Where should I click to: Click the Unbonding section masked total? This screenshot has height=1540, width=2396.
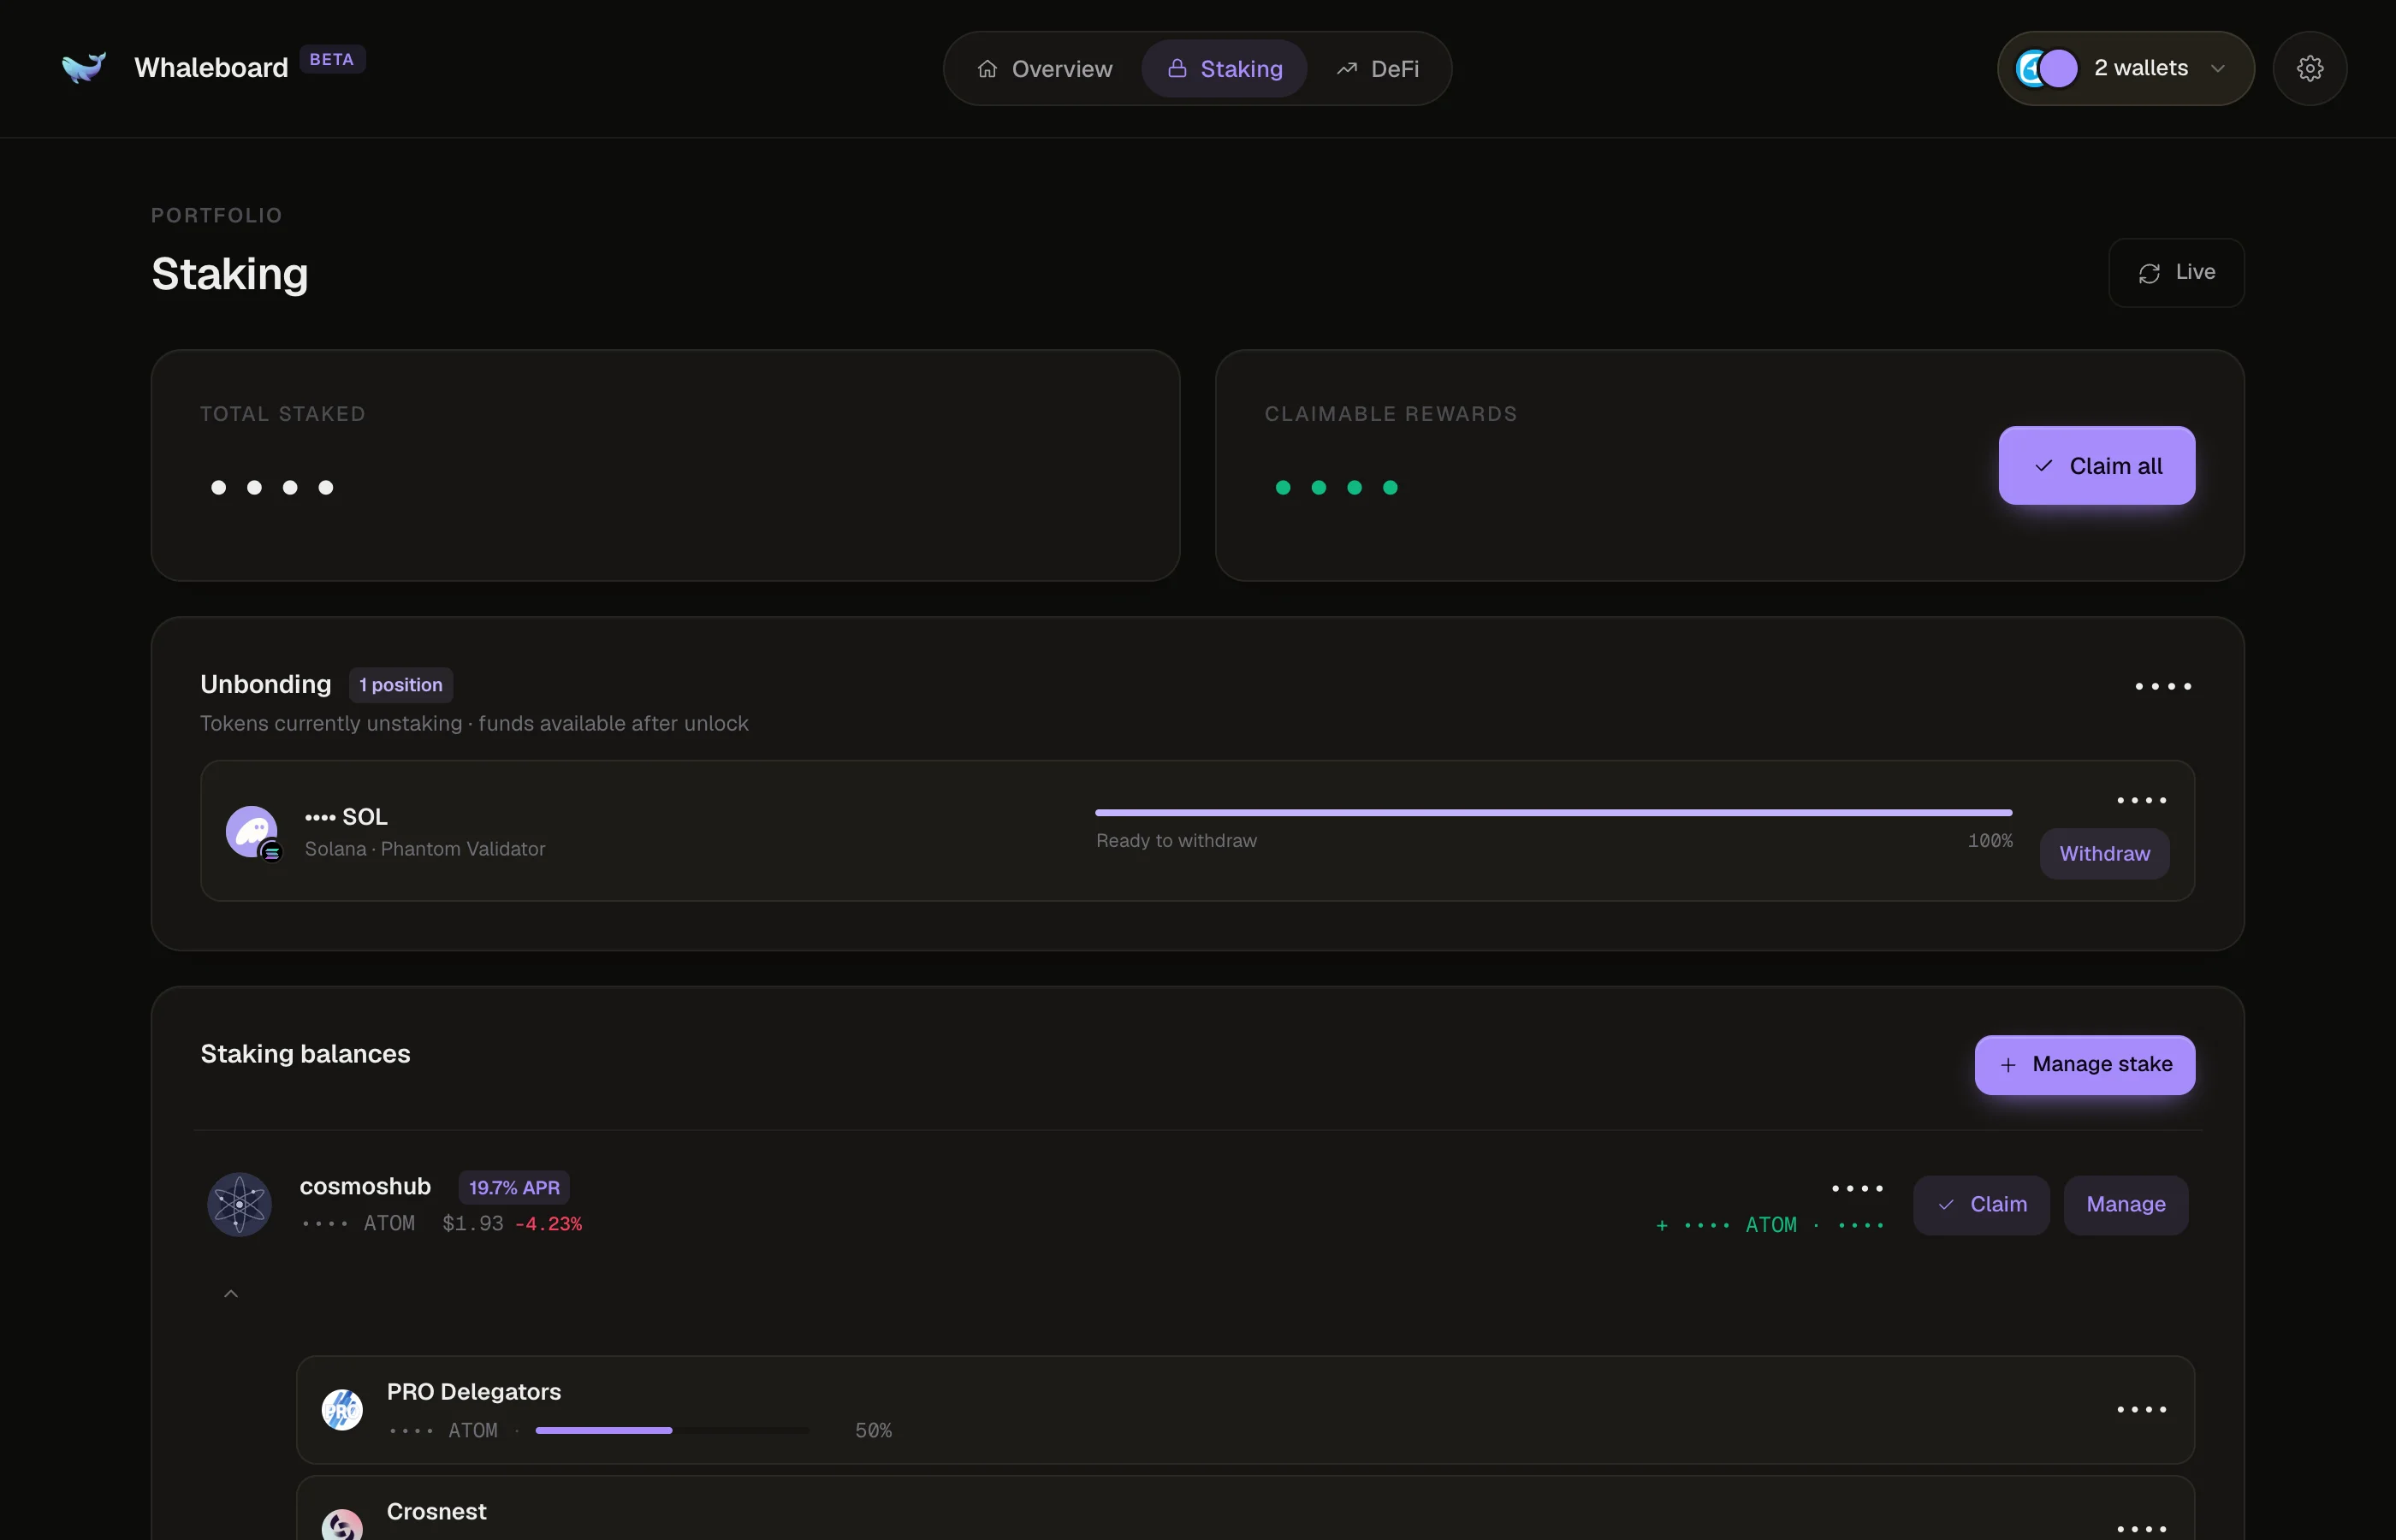click(2163, 686)
